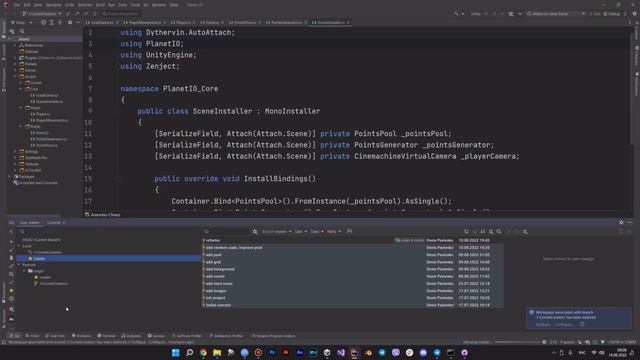The height and width of the screenshot is (360, 640).
Task: Open Visual Studio from the taskbar
Action: click(x=341, y=353)
